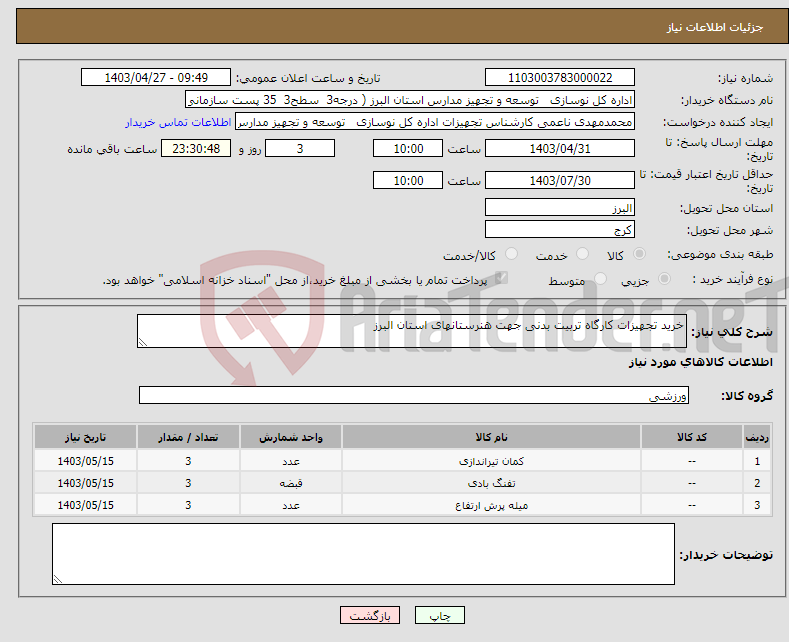
Task: Click the تفنگ بادی item name cell
Action: [x=491, y=483]
